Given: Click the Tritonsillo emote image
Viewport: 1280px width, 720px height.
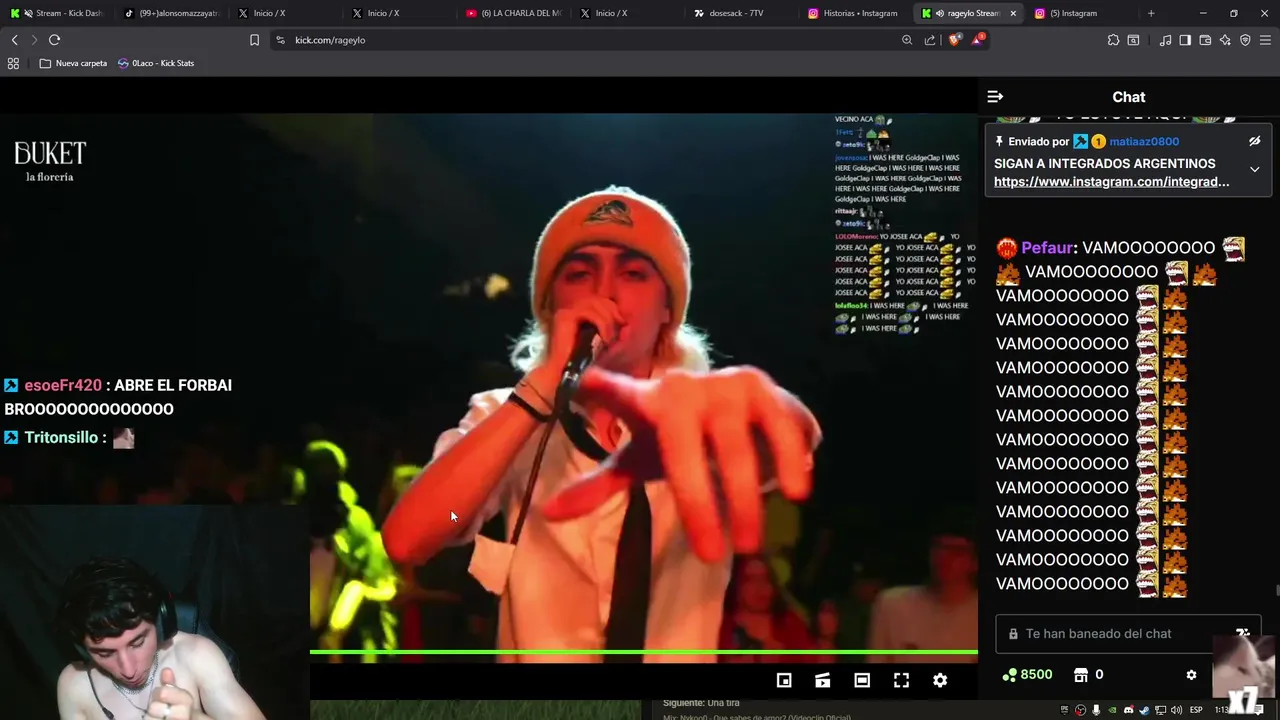Looking at the screenshot, I should pos(123,437).
